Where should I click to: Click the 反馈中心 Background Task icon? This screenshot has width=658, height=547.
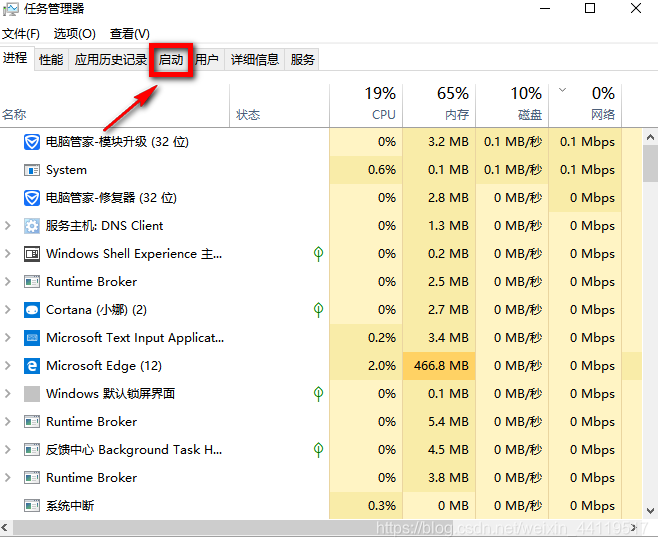click(x=32, y=450)
